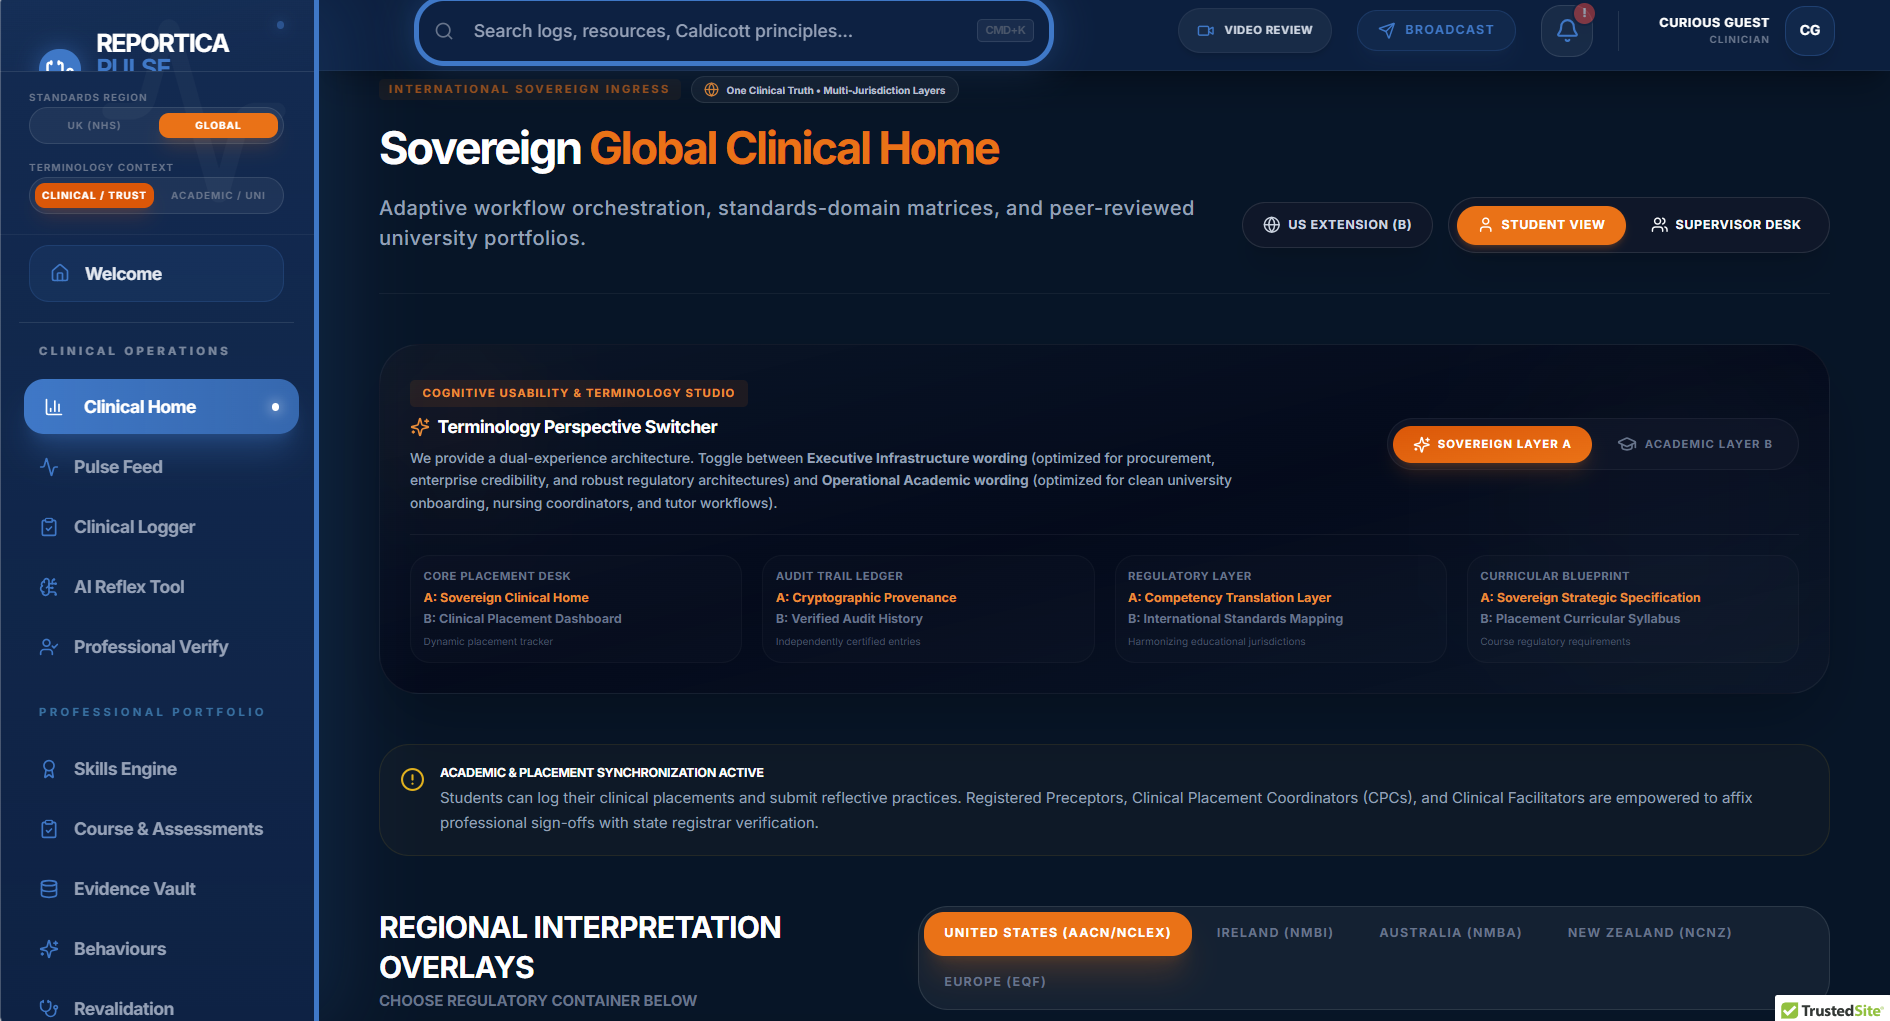Open the Regulatory Layer card
Screen dimensions: 1890x1021
[x=1280, y=609]
